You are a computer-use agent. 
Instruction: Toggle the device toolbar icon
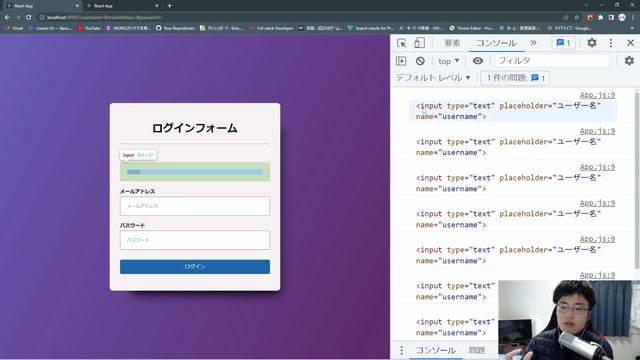pyautogui.click(x=419, y=43)
